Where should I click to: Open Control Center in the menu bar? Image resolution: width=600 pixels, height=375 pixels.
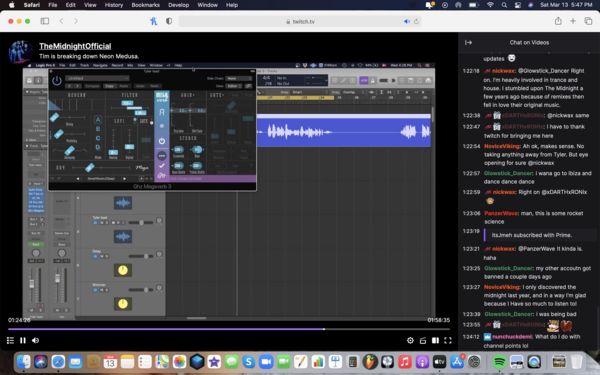point(517,5)
